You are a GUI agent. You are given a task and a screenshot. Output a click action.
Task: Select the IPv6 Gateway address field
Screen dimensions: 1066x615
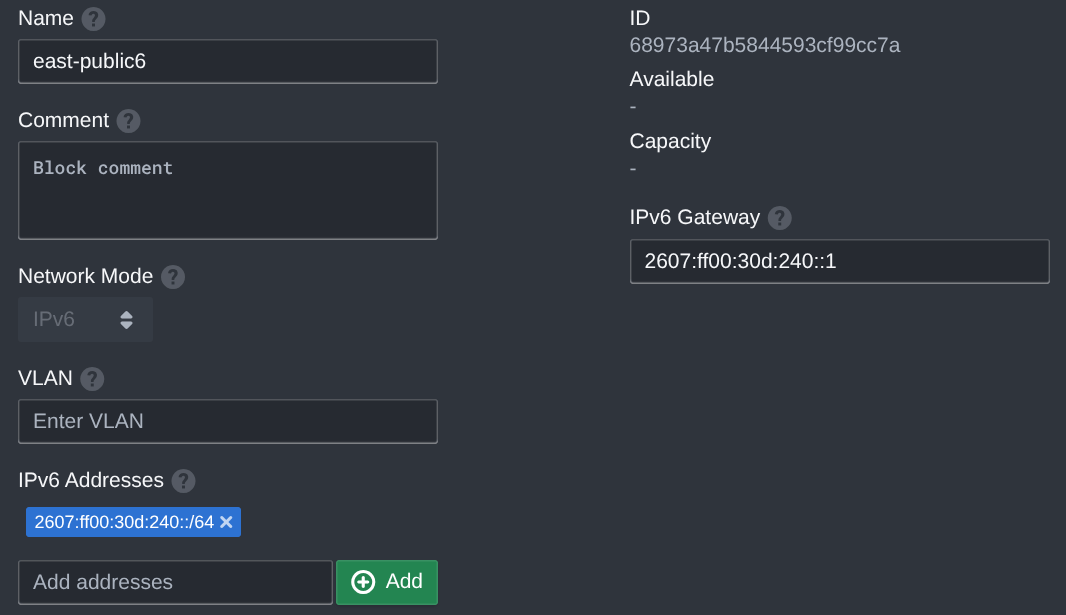click(839, 261)
